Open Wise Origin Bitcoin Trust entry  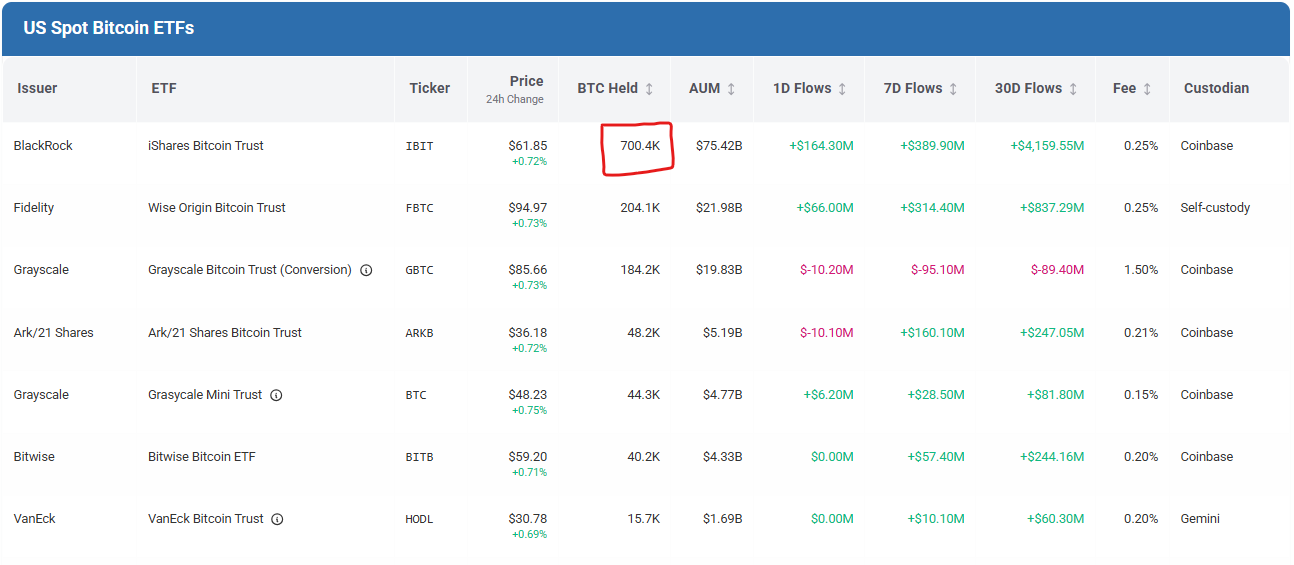[217, 208]
